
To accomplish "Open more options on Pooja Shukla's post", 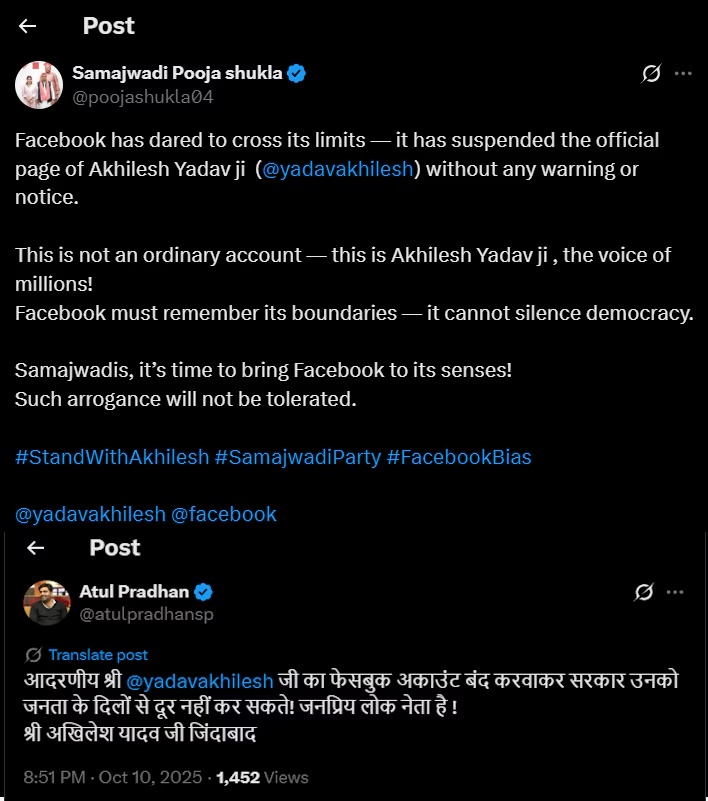I will pyautogui.click(x=683, y=73).
